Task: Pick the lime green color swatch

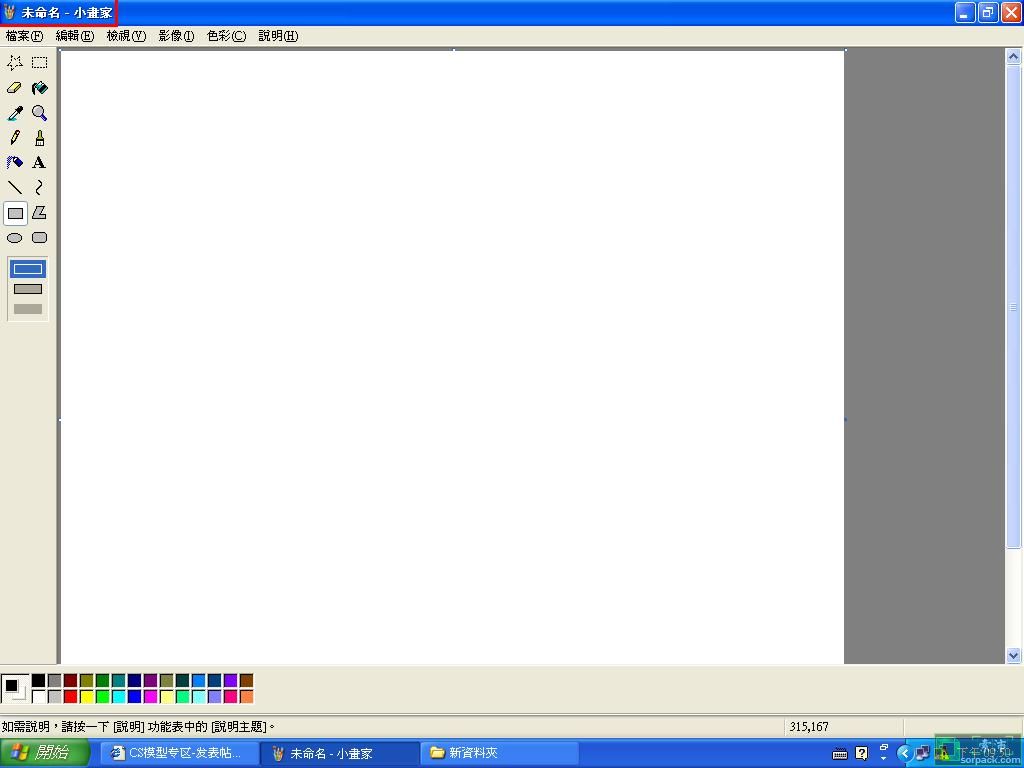Action: (x=103, y=697)
